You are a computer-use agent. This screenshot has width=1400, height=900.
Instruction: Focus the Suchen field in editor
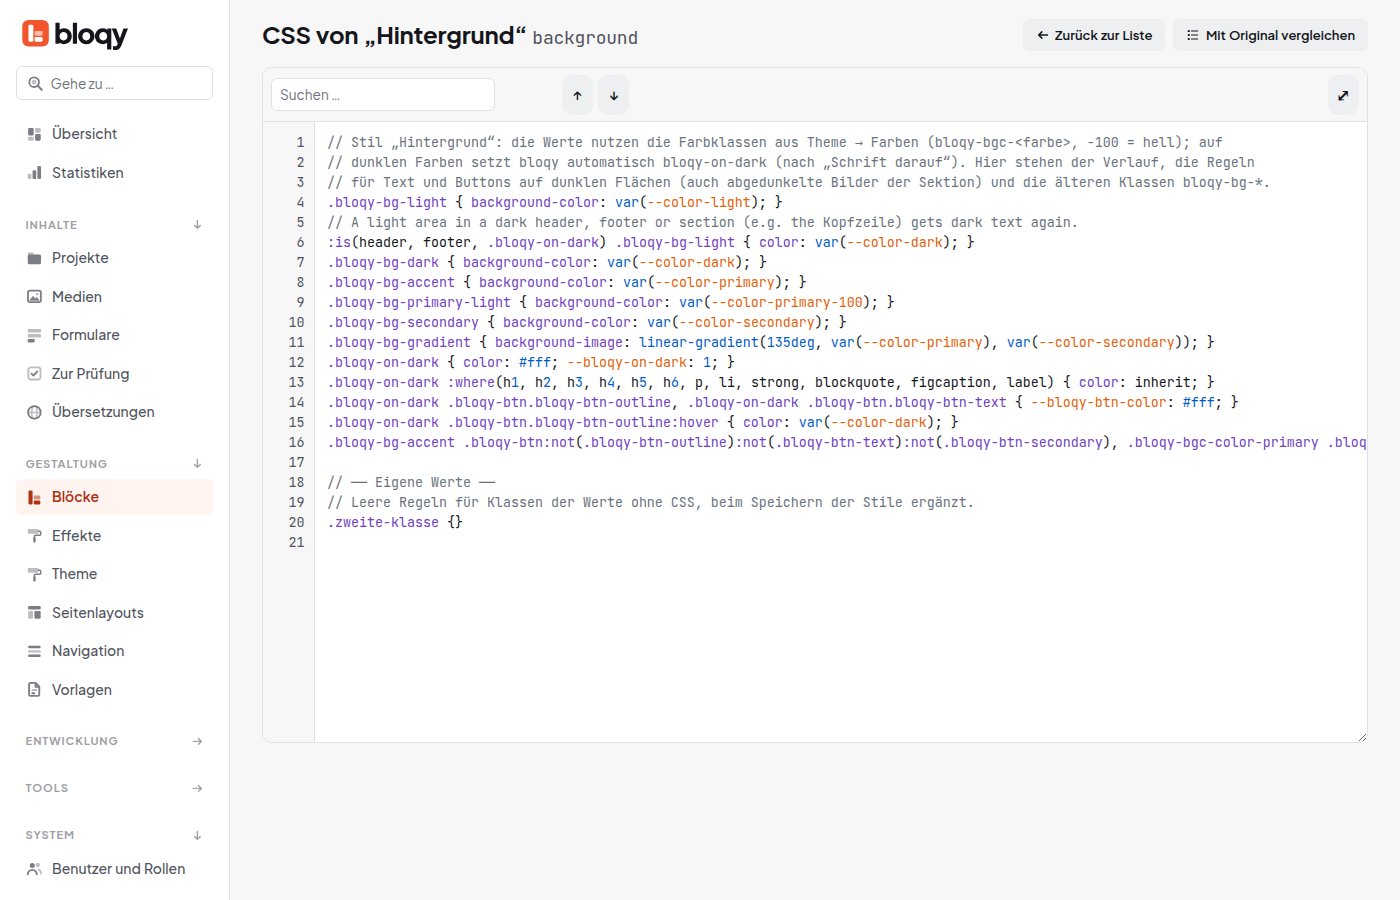pos(383,95)
